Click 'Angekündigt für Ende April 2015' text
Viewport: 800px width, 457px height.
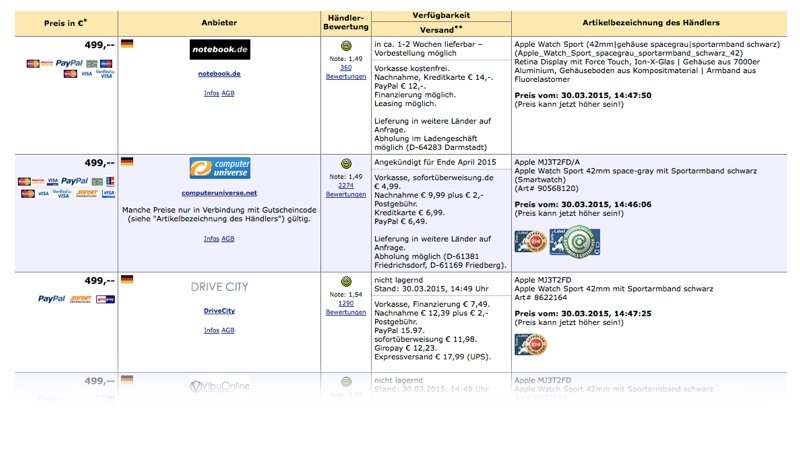(x=435, y=162)
